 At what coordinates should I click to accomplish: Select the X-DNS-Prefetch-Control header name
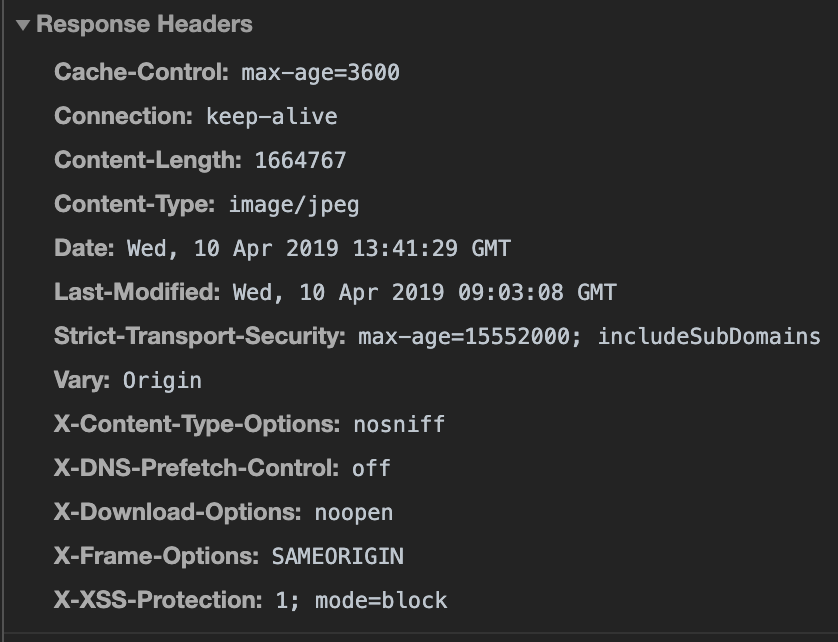[197, 468]
